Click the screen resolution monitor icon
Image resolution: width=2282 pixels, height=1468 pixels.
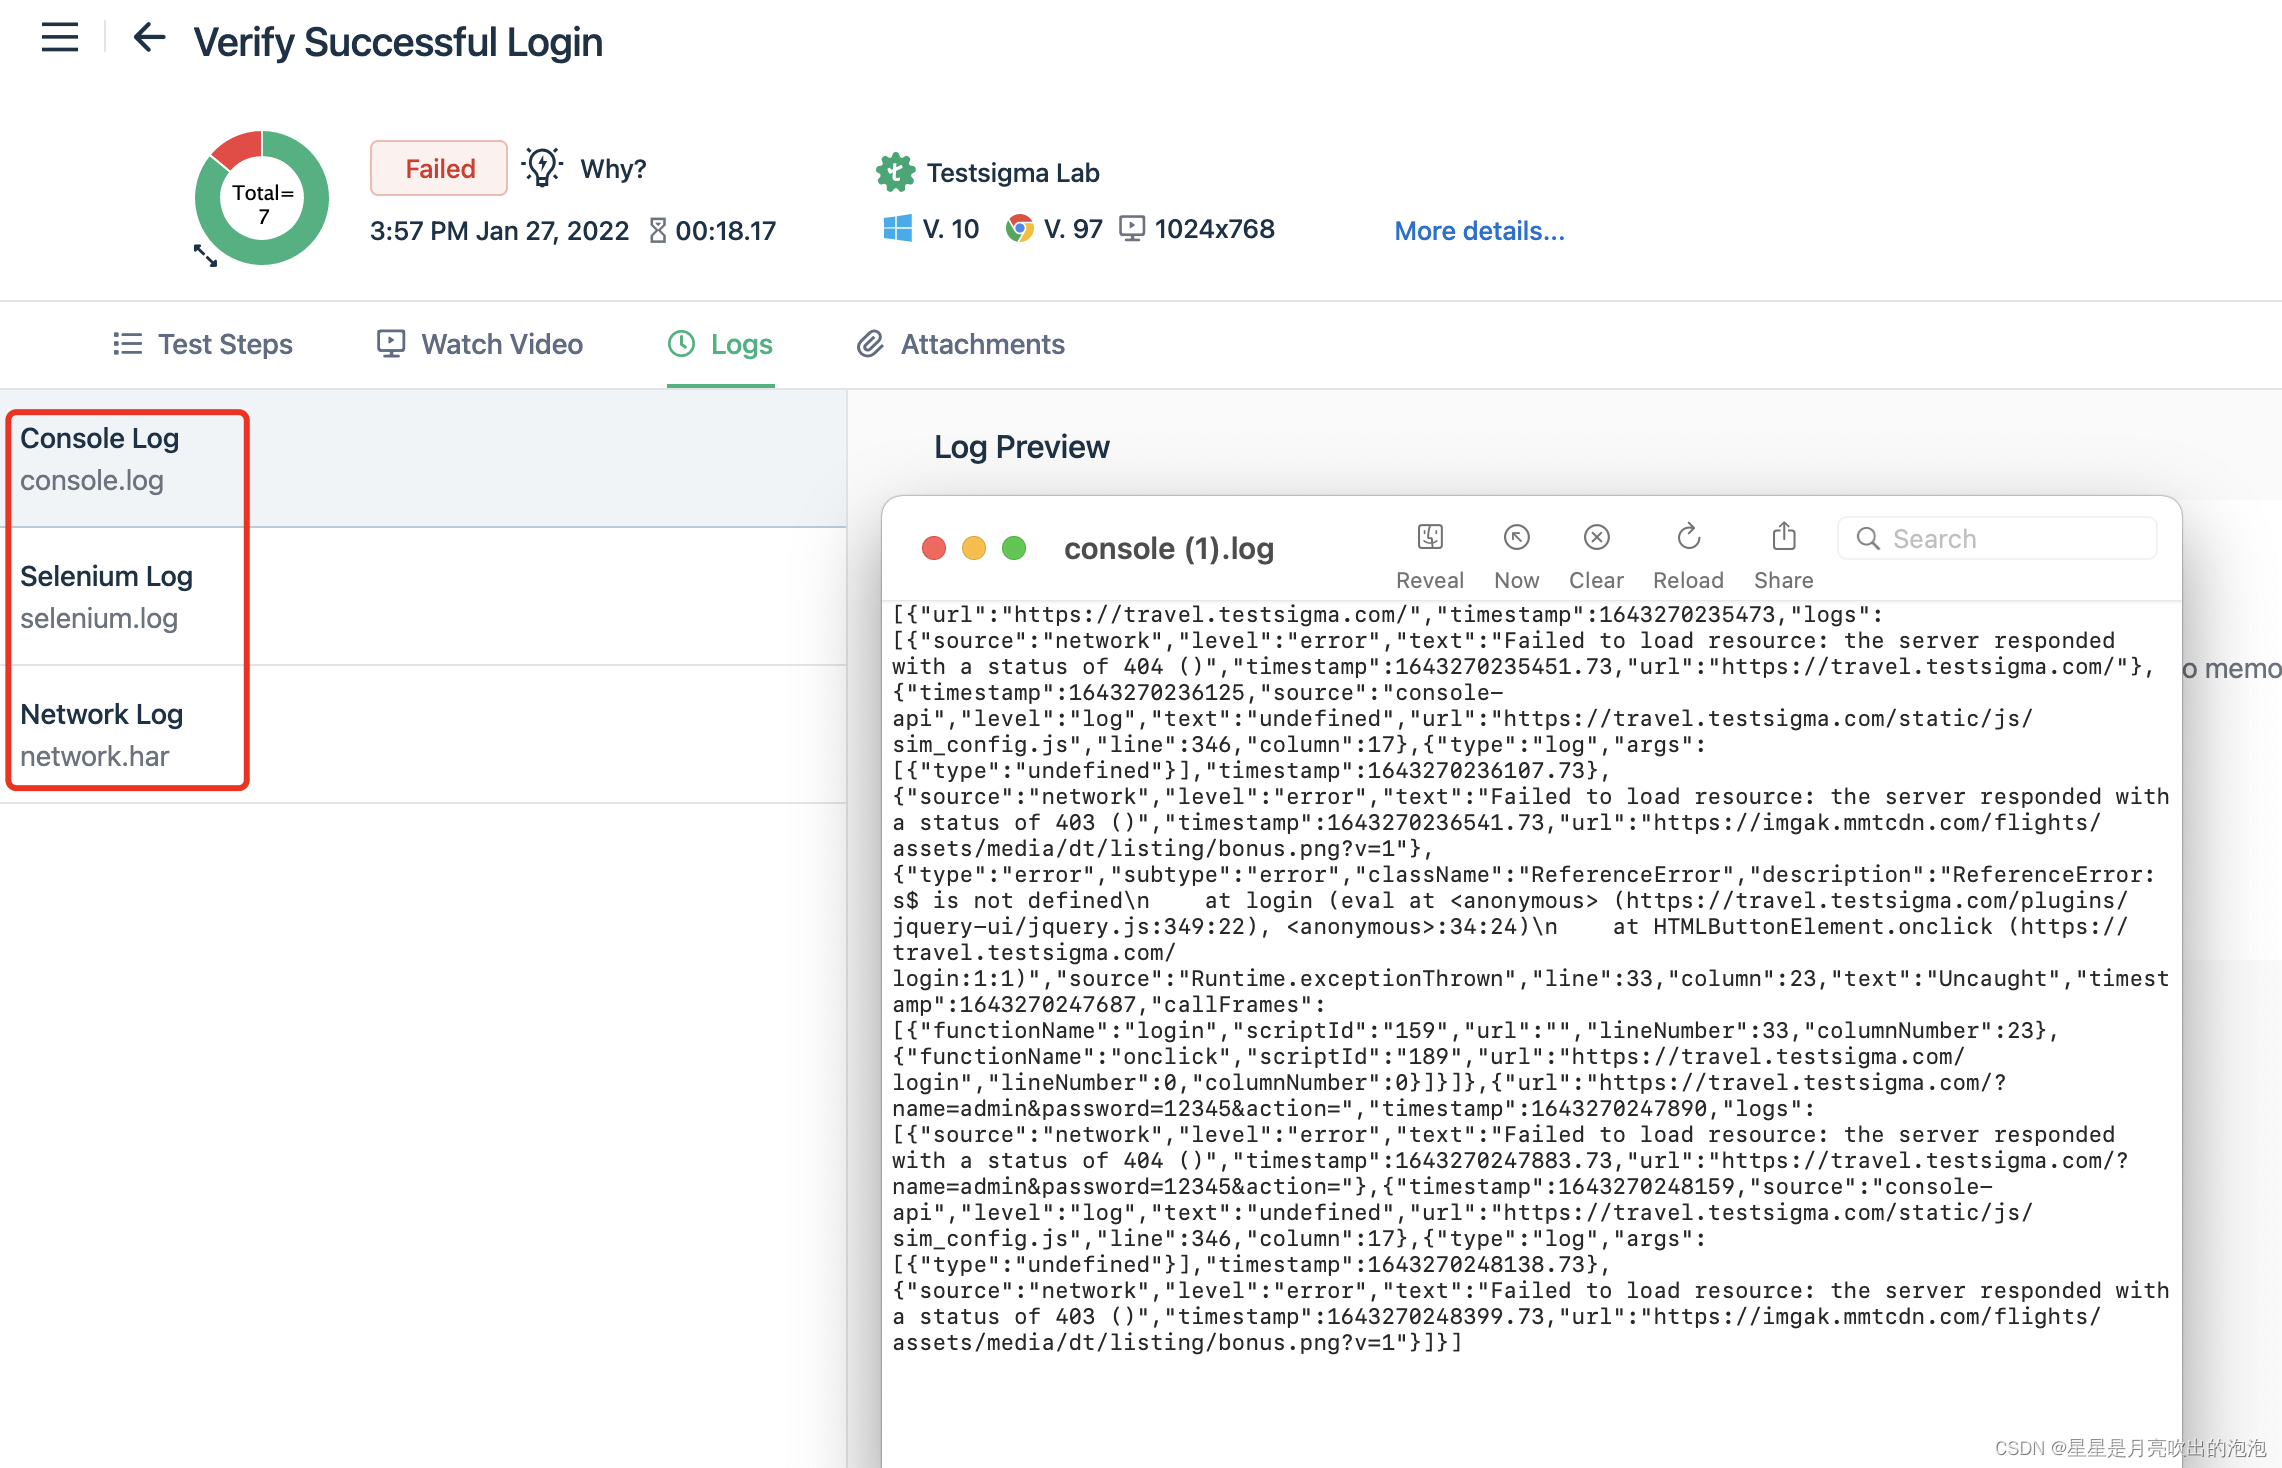(1132, 229)
